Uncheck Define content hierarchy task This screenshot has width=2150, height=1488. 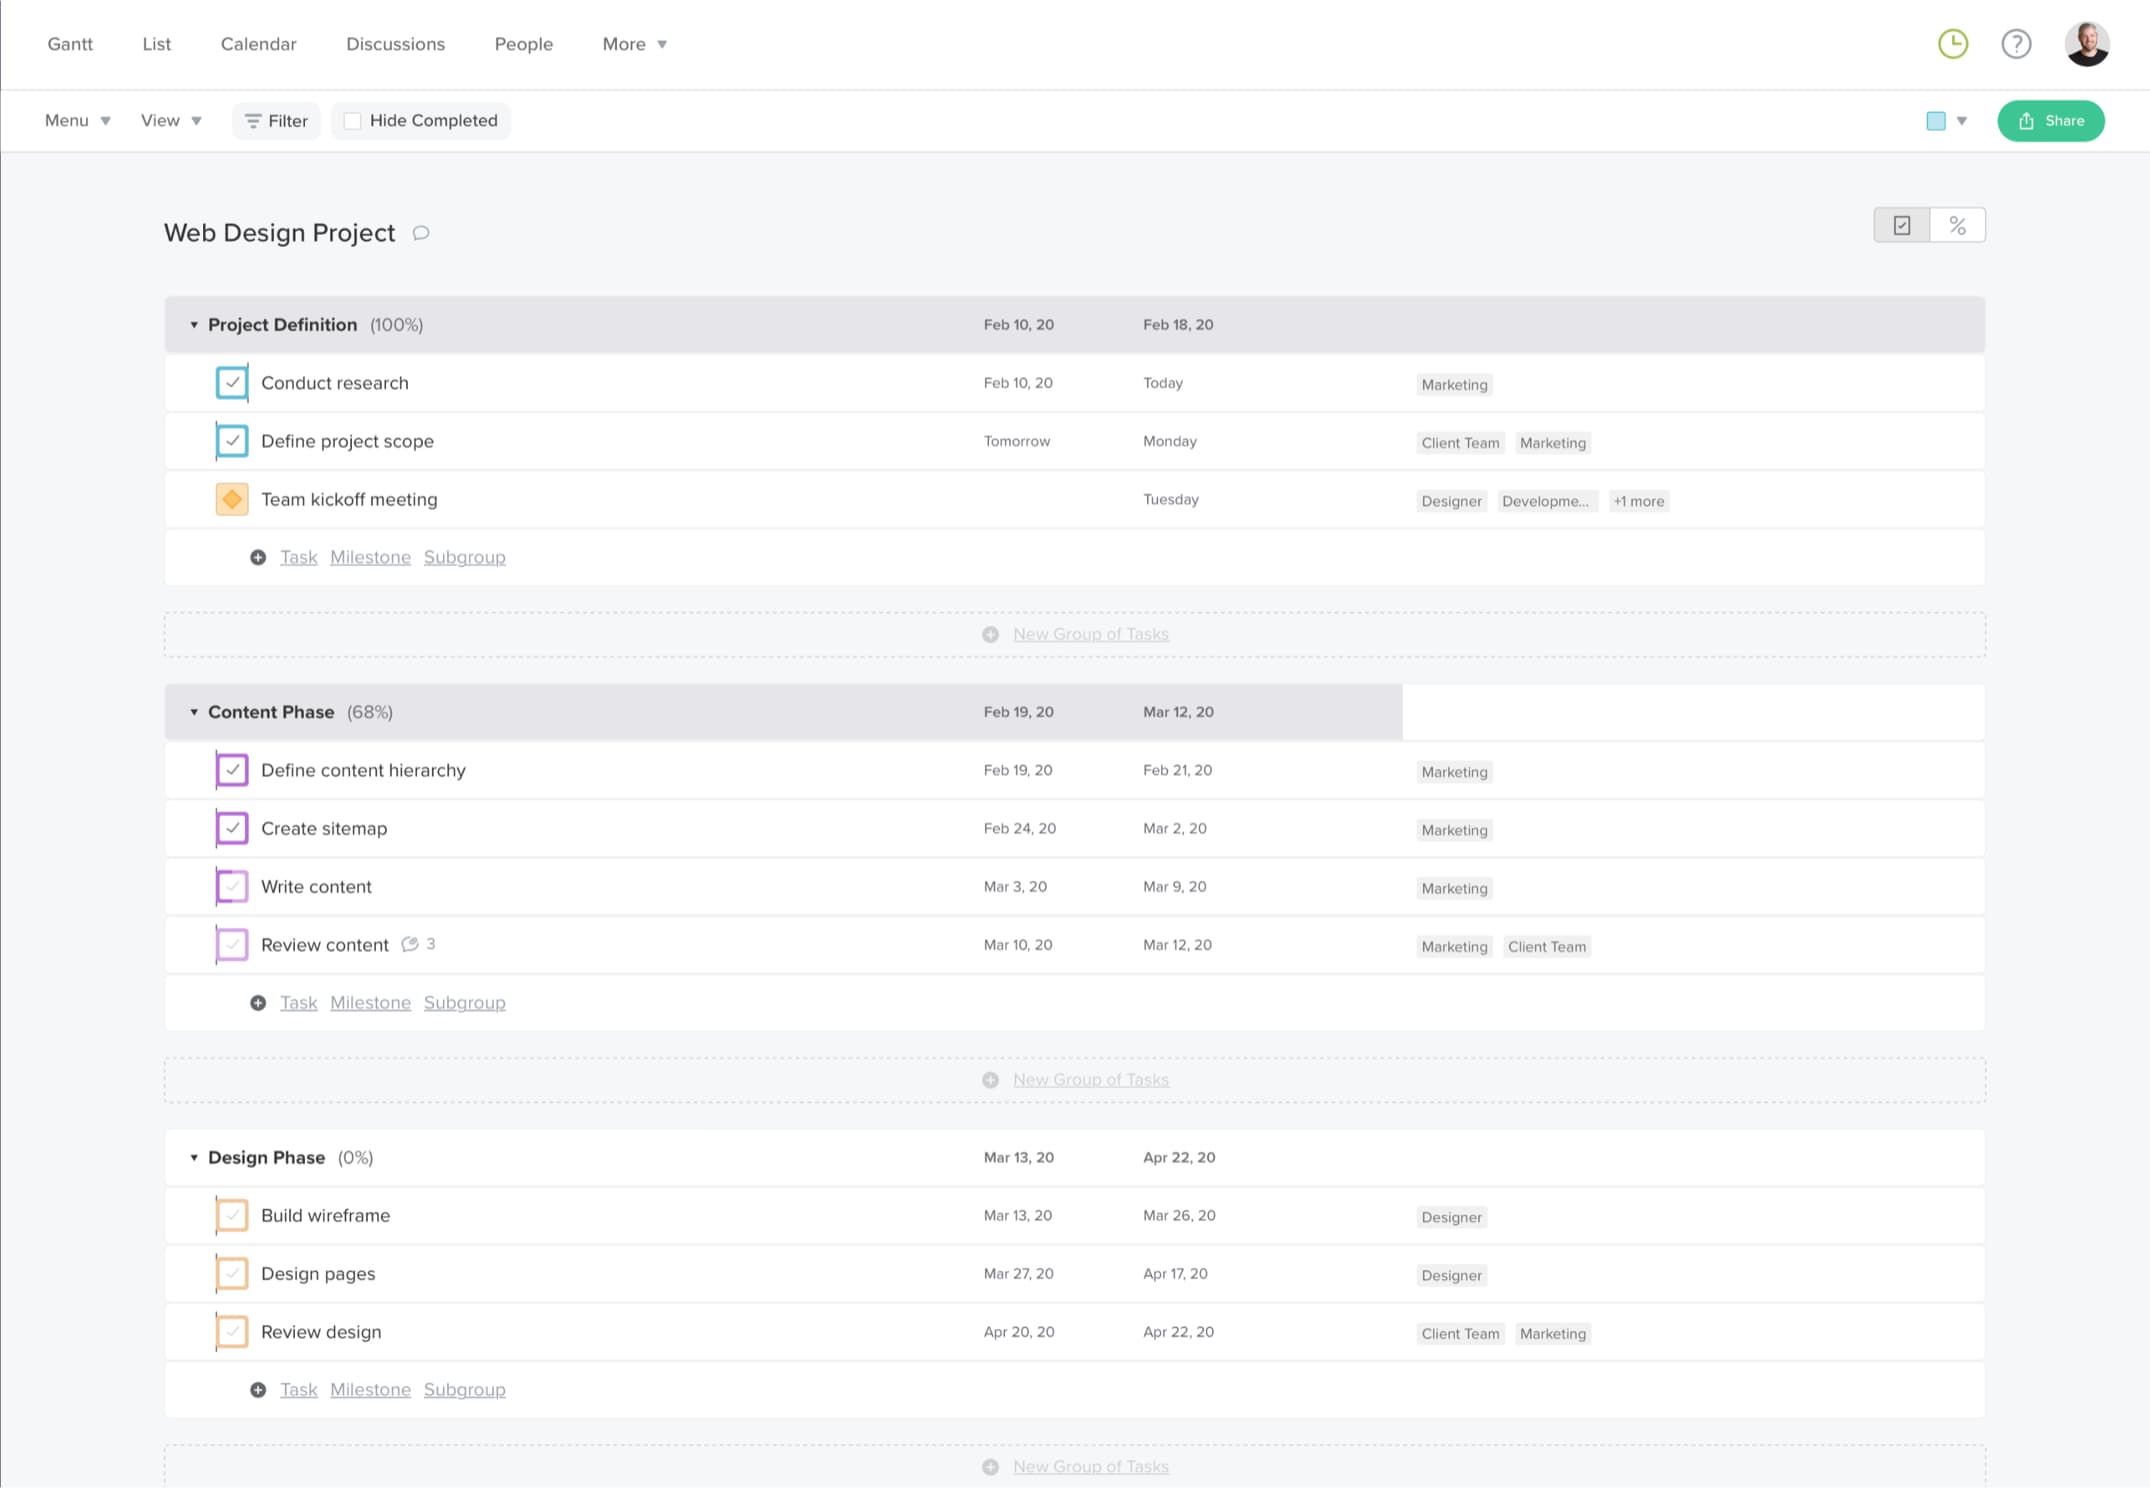pyautogui.click(x=232, y=770)
